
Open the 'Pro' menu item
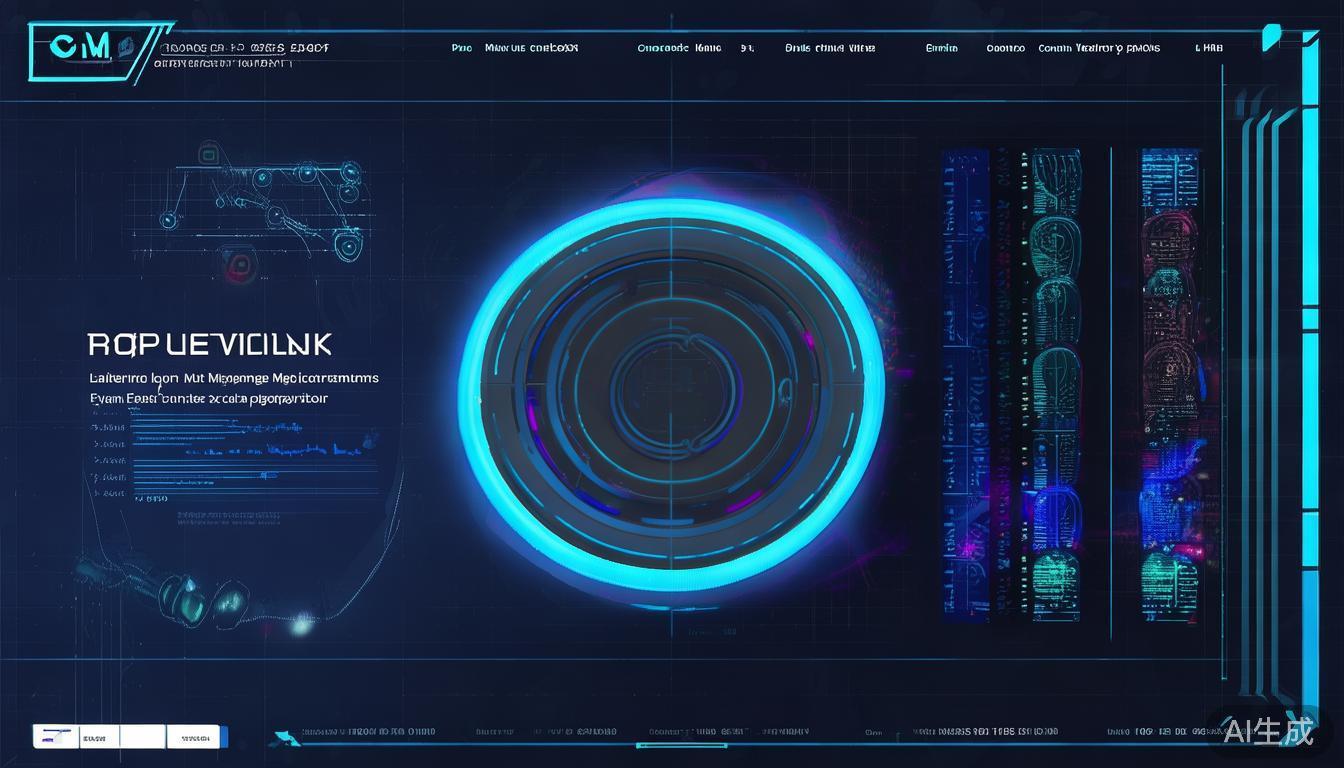pos(461,48)
